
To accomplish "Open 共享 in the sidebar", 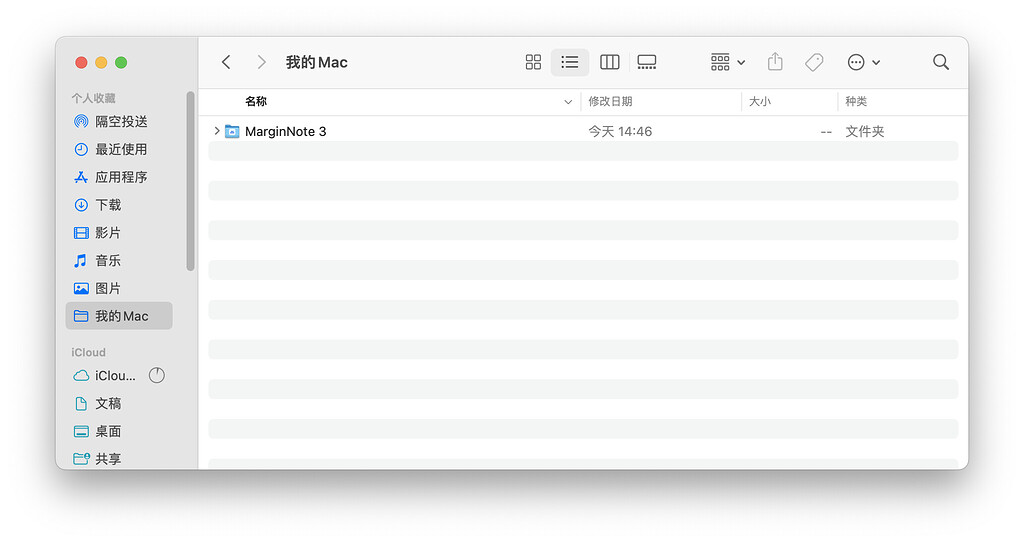I will (119, 459).
